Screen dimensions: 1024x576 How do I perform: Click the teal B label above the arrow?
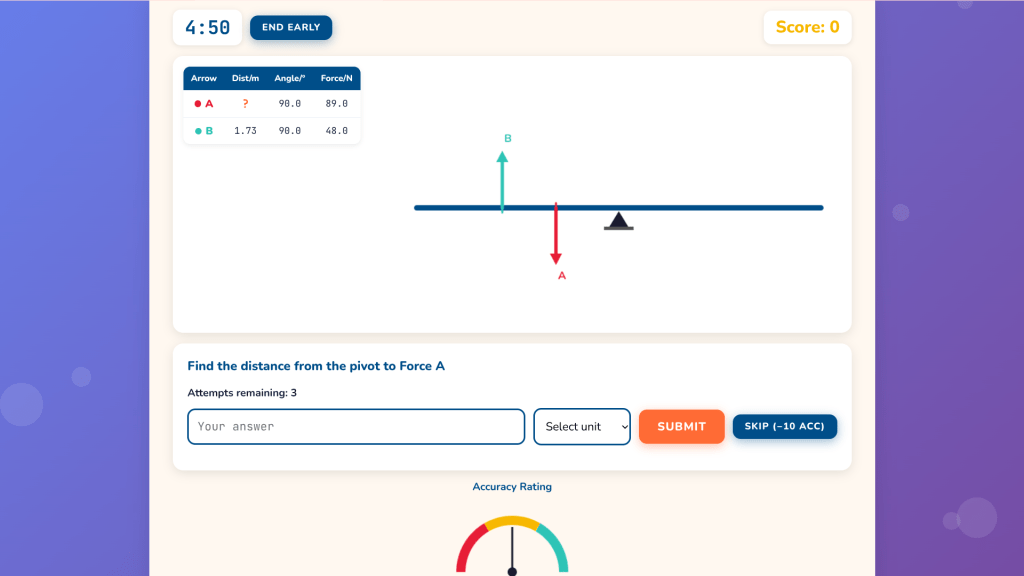click(x=508, y=139)
